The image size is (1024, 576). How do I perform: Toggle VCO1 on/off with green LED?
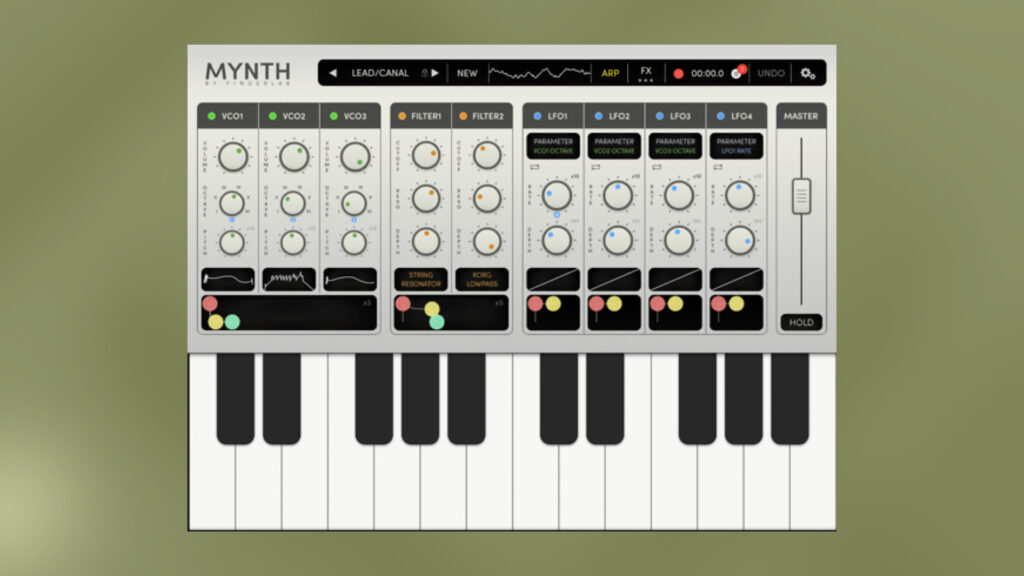[211, 116]
